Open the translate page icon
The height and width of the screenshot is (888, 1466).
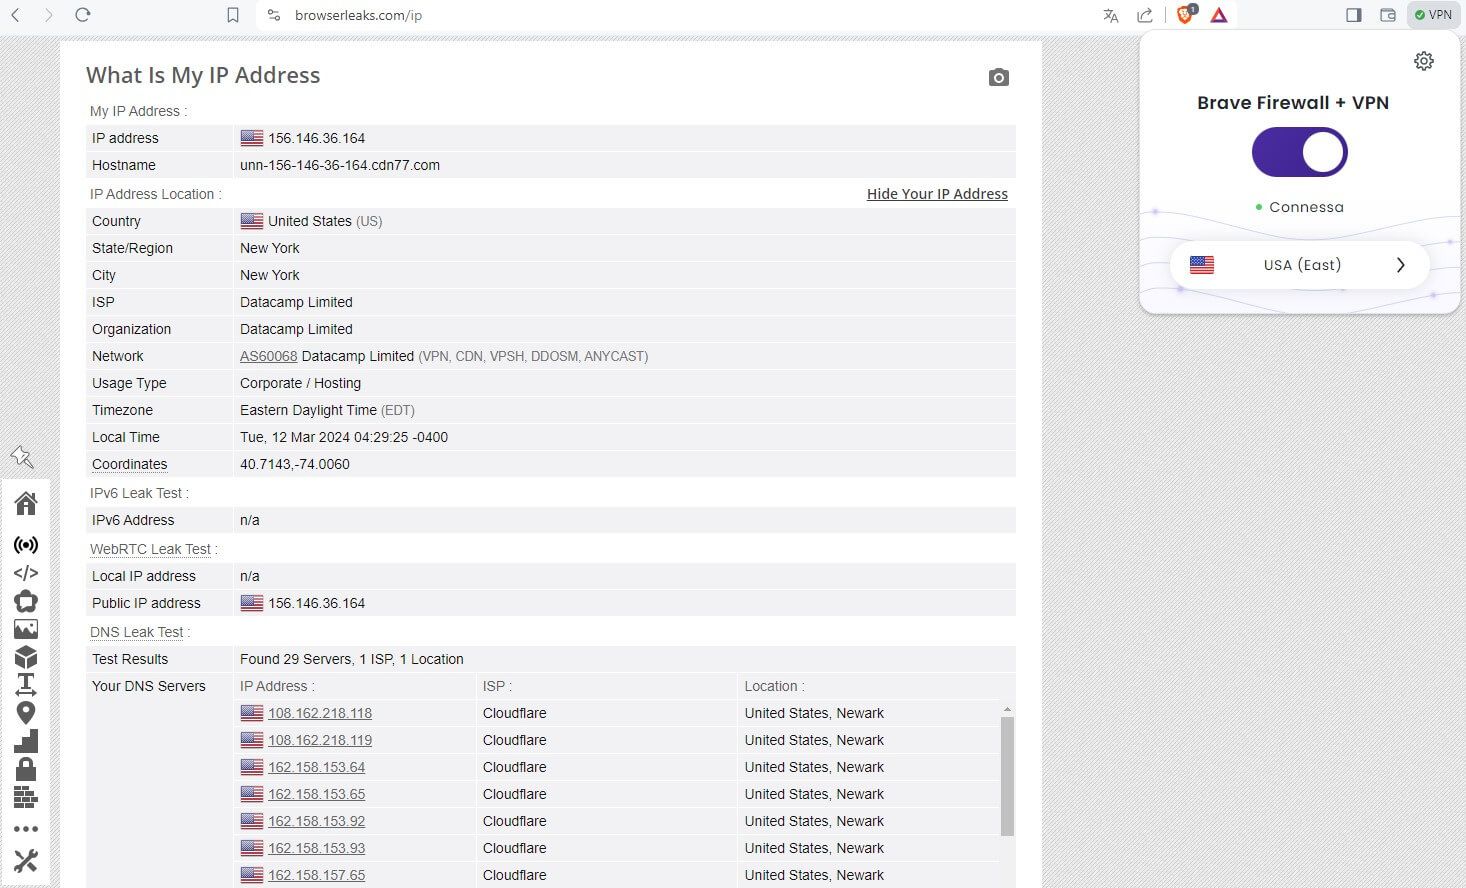click(1110, 15)
